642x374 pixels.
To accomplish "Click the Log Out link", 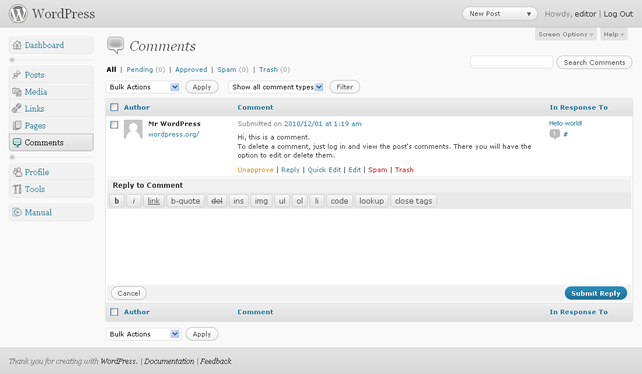I will 618,14.
